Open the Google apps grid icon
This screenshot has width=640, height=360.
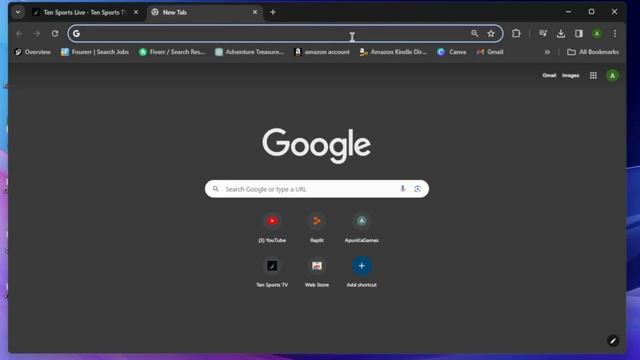click(593, 75)
